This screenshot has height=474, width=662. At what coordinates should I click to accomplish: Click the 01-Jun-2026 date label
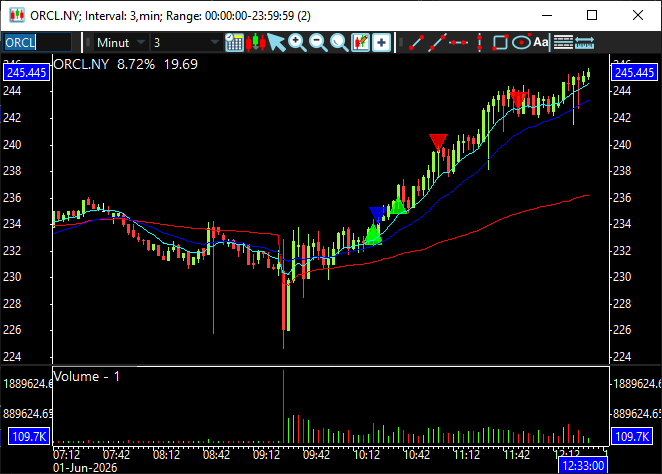85,468
